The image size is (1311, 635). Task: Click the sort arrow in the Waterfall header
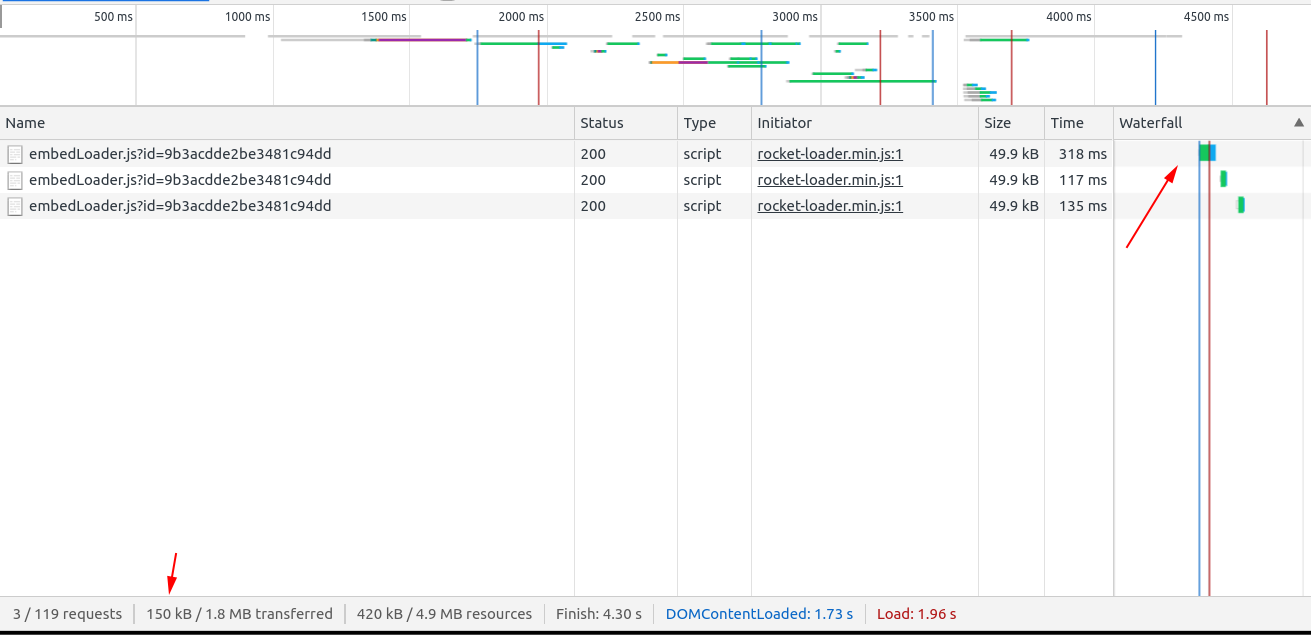coord(1298,123)
